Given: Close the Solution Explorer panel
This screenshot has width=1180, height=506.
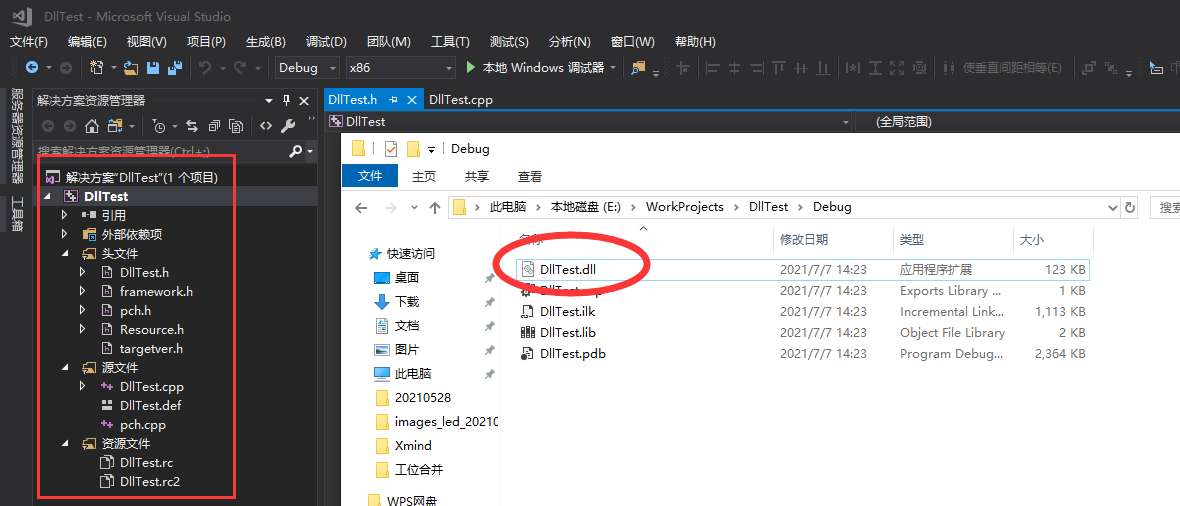Looking at the screenshot, I should point(304,101).
